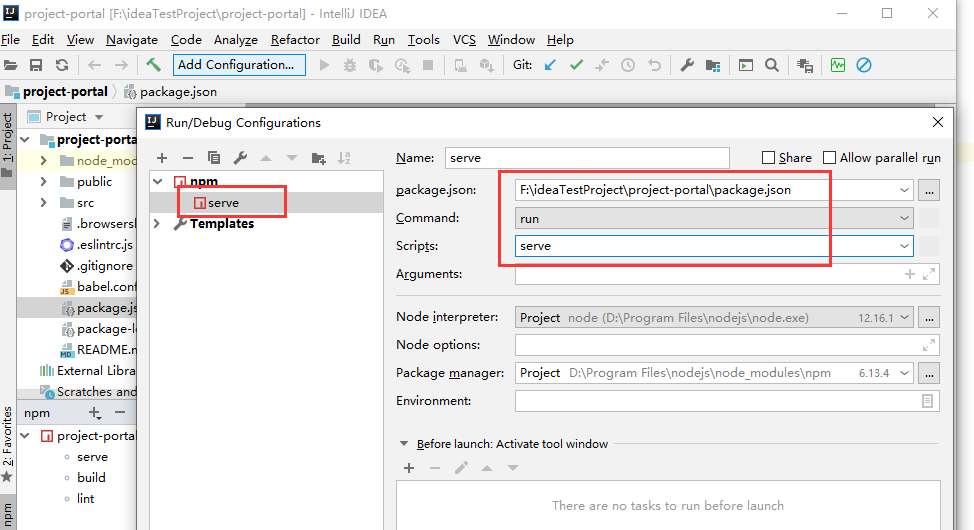Tick the Share checkbox

click(768, 158)
